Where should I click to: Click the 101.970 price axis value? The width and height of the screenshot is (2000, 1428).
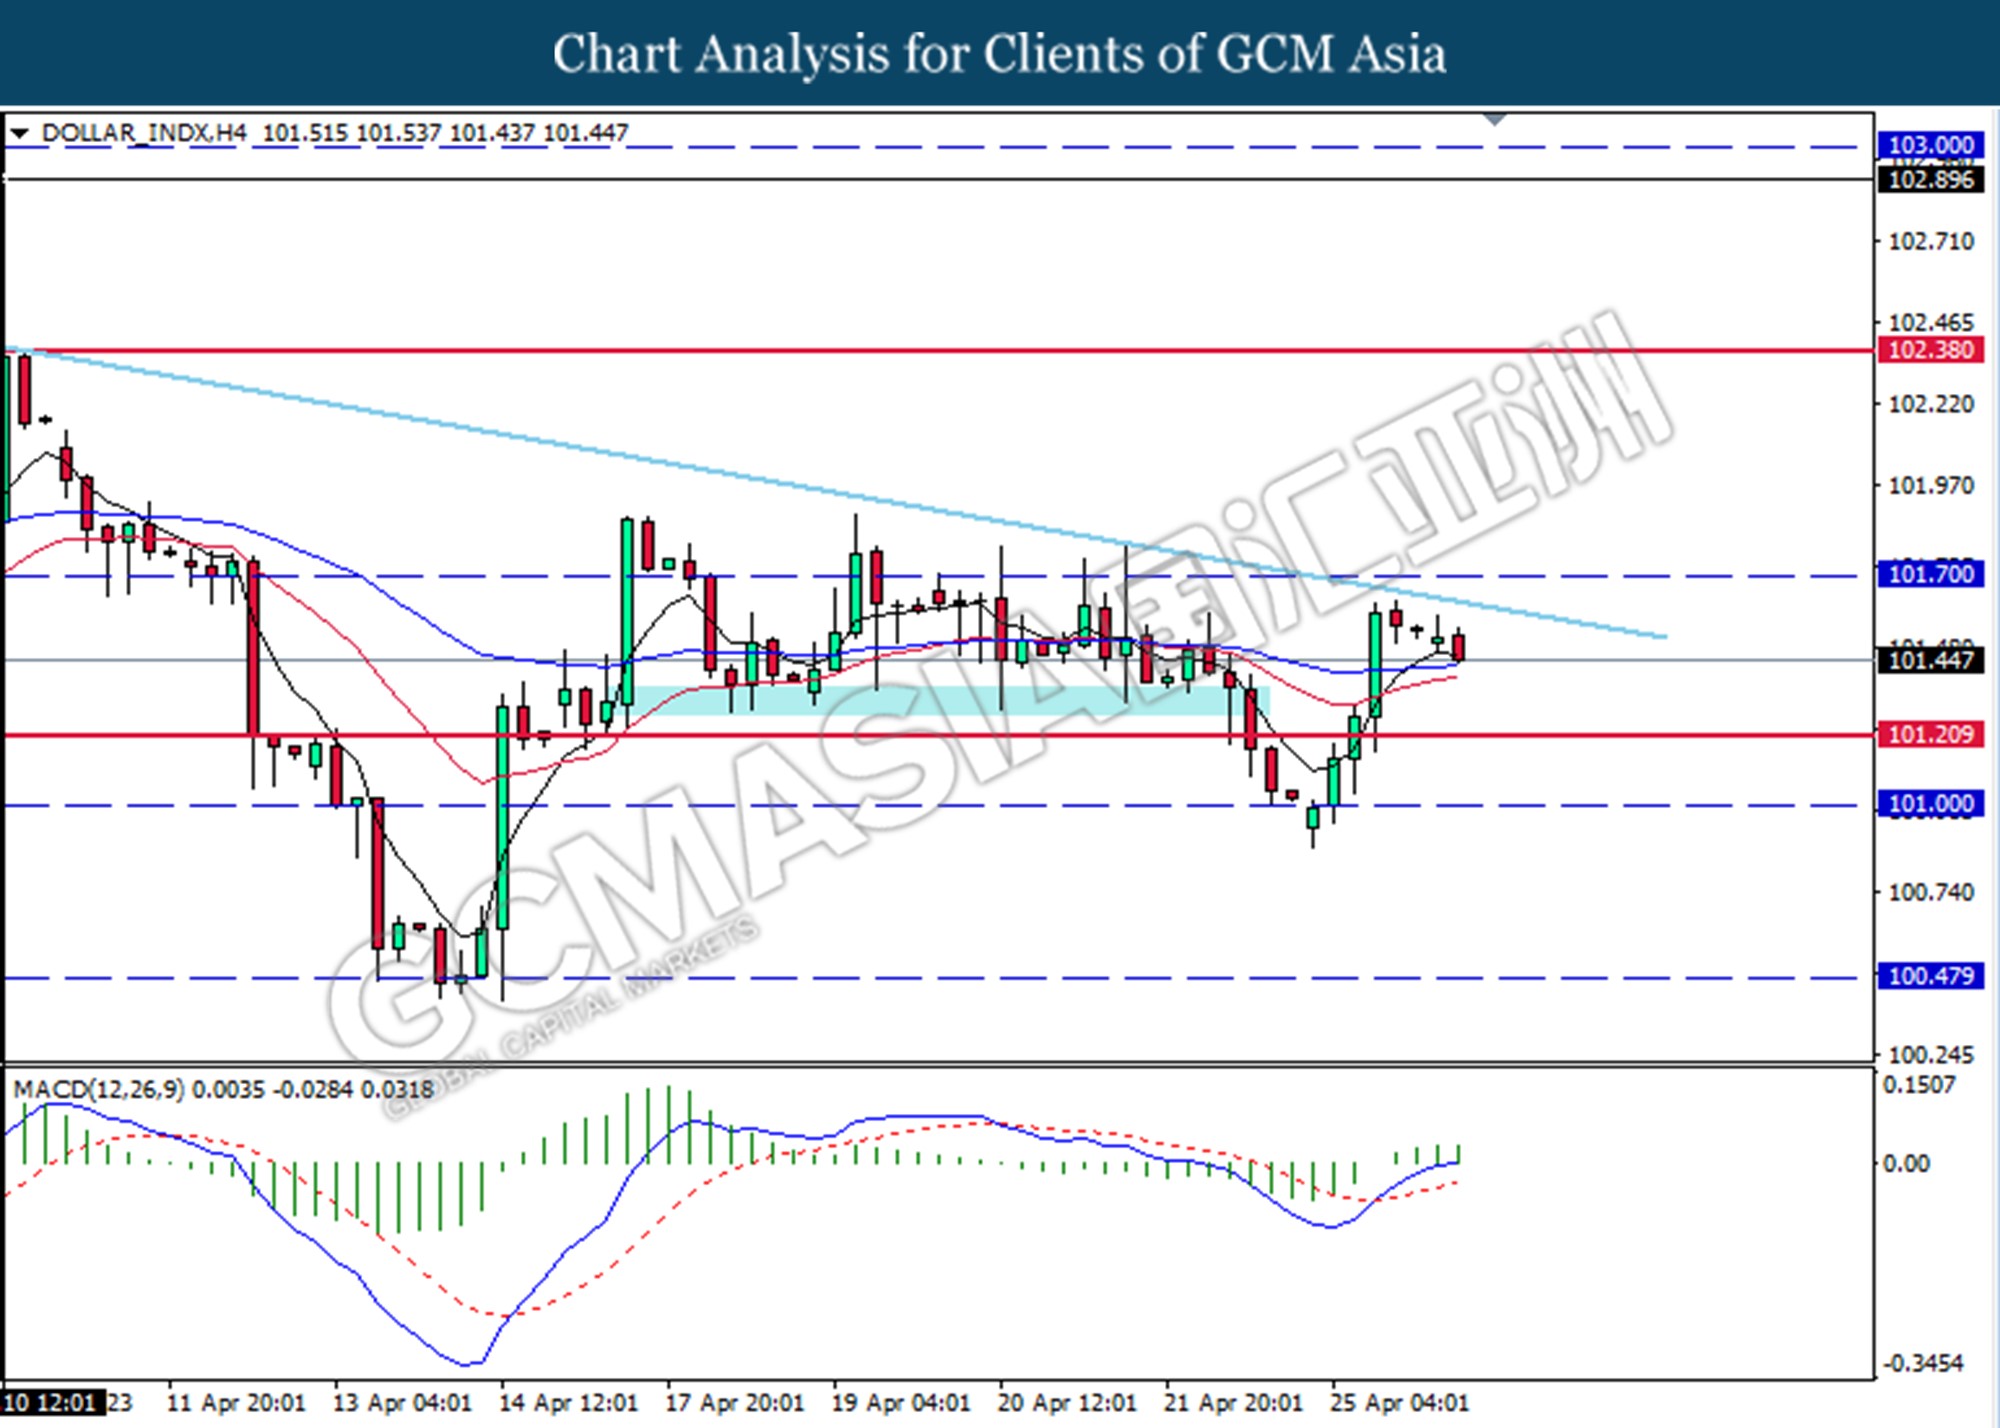point(1930,485)
